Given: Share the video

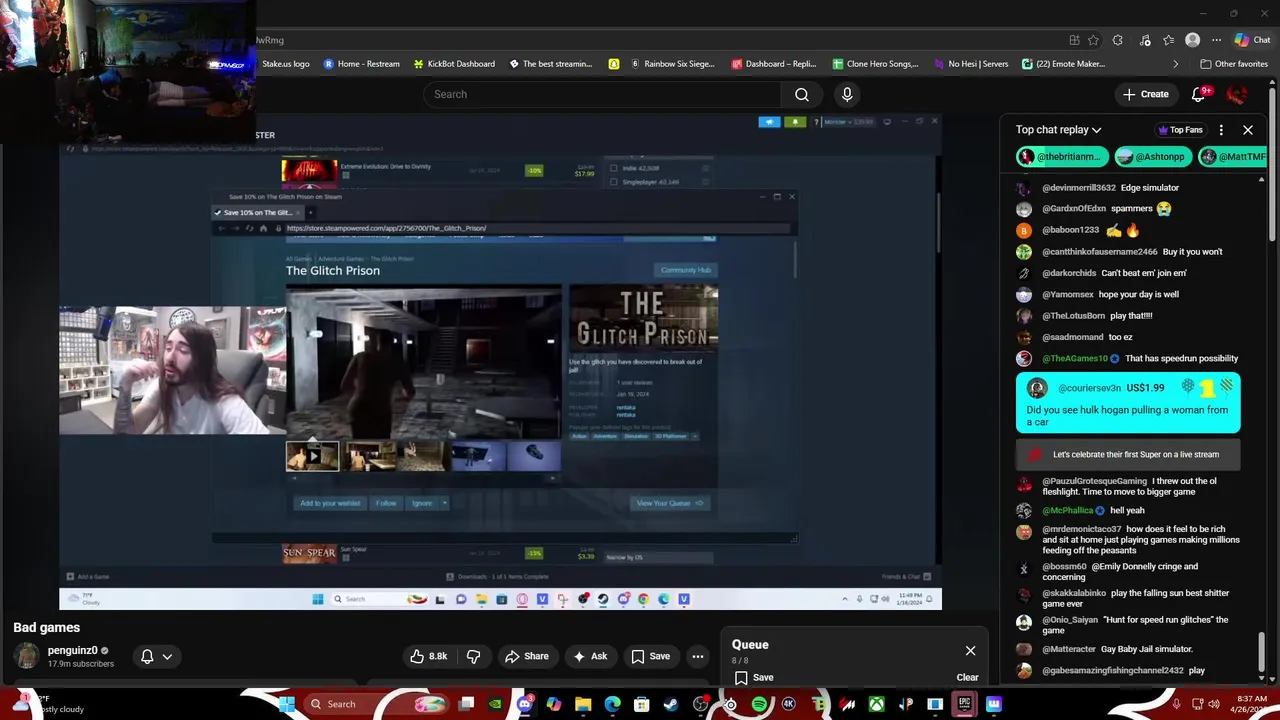Looking at the screenshot, I should click(526, 656).
